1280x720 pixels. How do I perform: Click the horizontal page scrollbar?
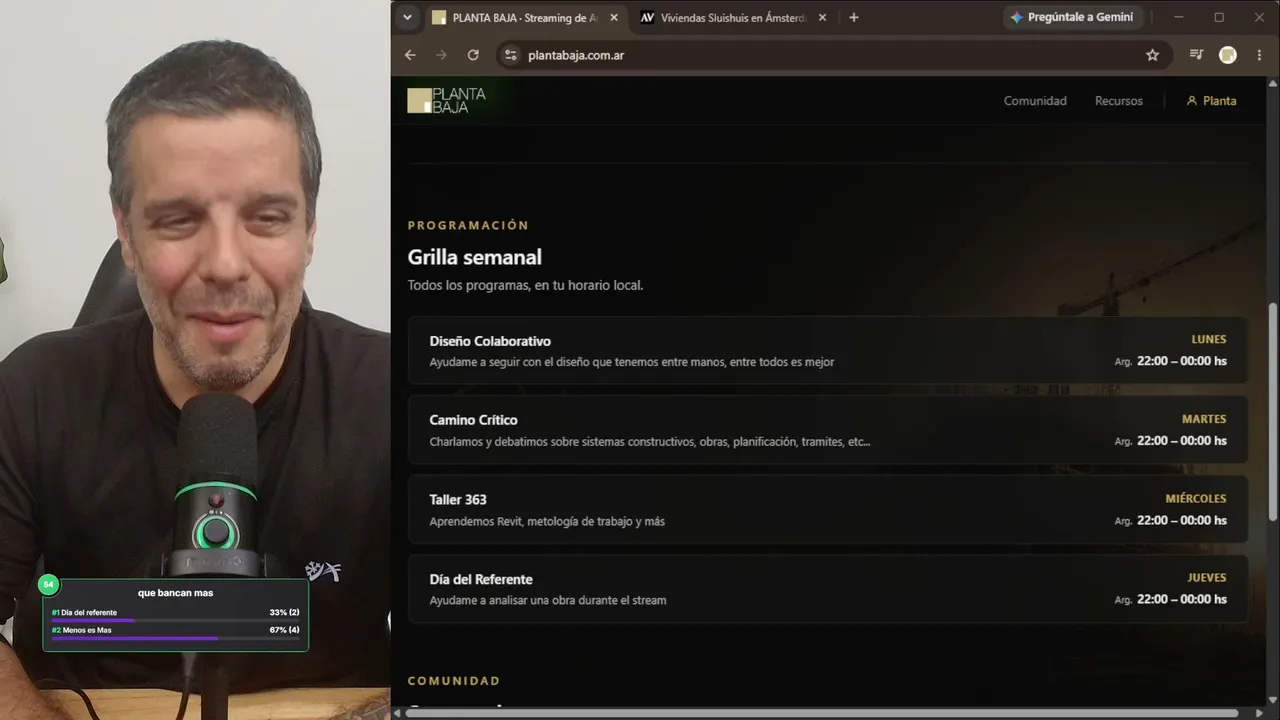[x=820, y=713]
